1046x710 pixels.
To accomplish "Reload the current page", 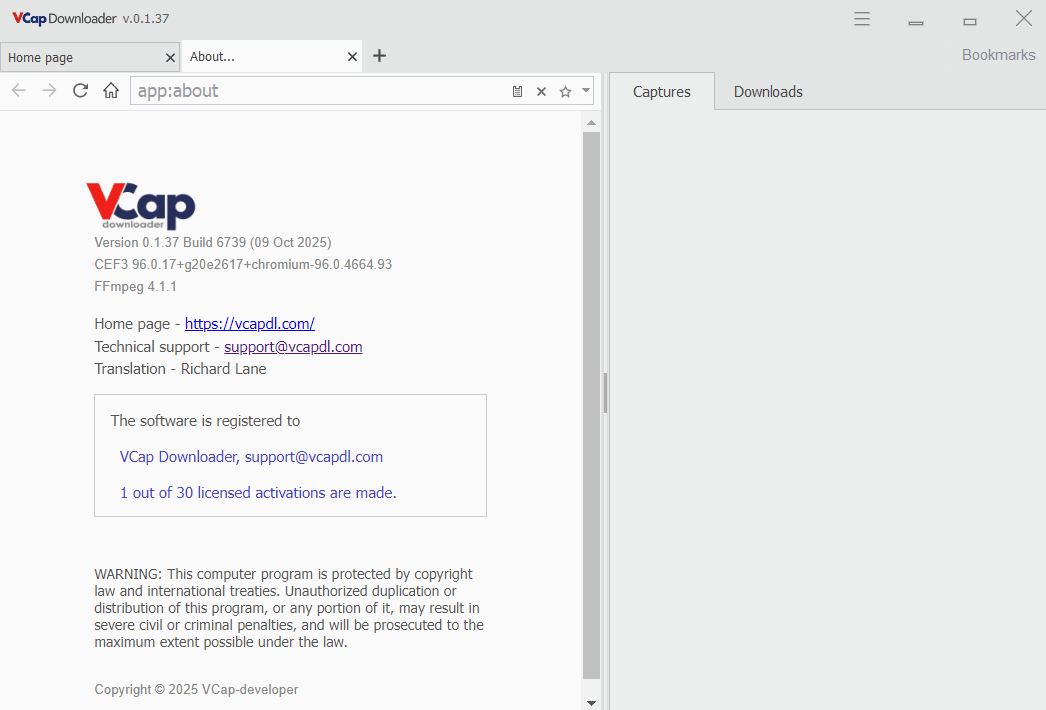I will [80, 91].
